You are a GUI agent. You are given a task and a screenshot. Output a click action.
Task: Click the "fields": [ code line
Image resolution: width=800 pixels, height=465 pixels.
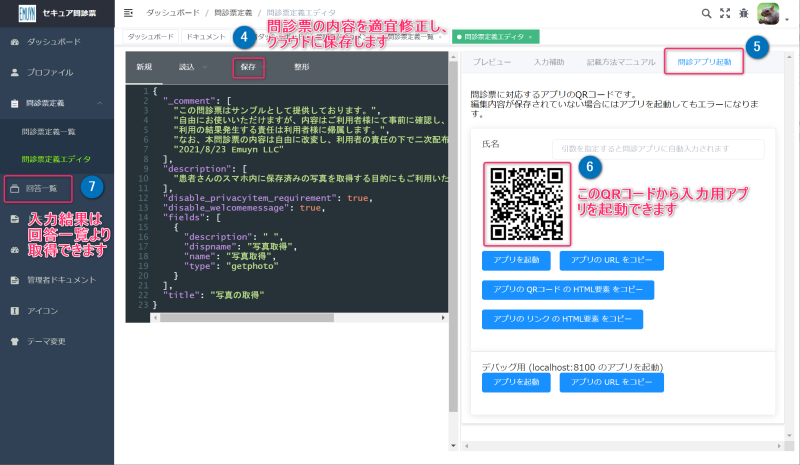coord(191,217)
